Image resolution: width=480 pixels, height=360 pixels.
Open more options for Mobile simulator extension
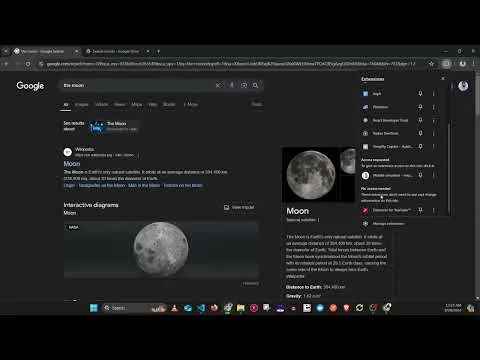pyautogui.click(x=434, y=175)
